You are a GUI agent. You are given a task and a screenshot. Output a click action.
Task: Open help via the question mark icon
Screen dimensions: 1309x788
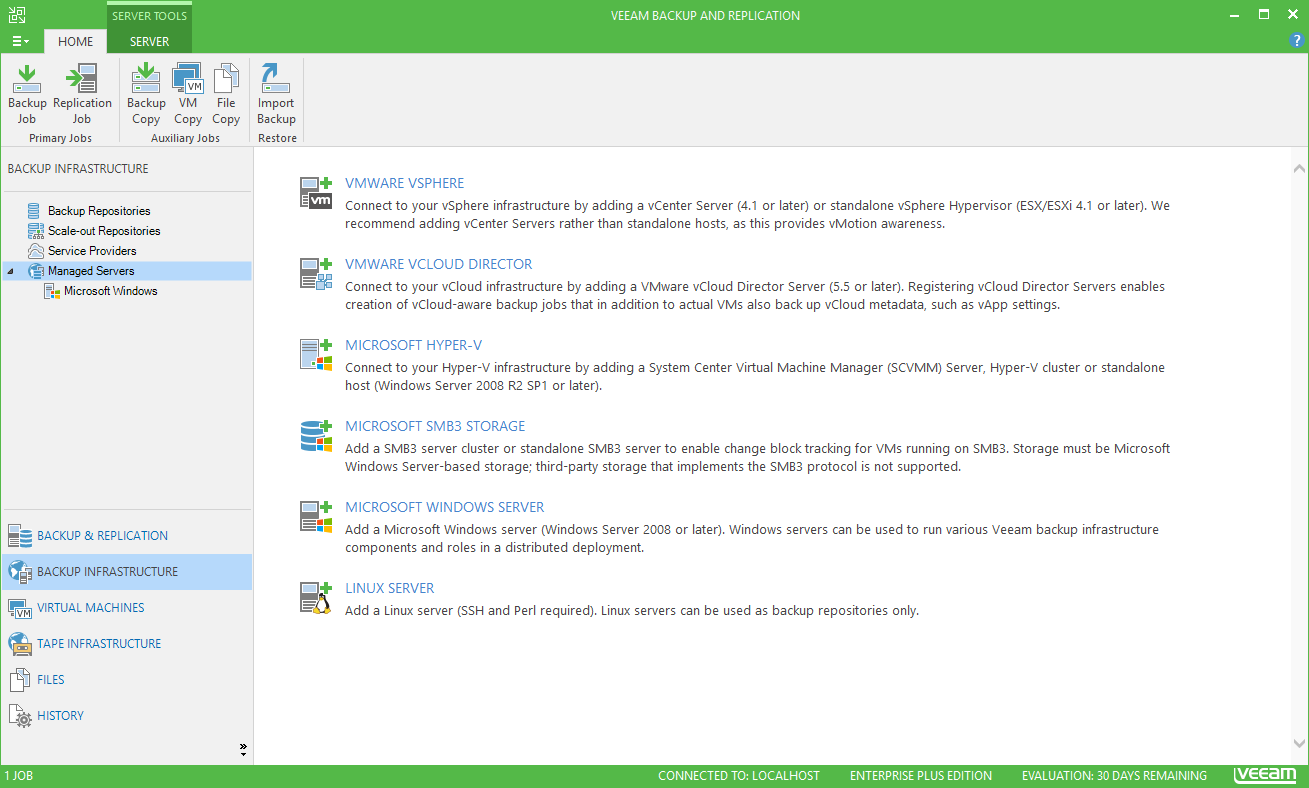click(x=1298, y=41)
